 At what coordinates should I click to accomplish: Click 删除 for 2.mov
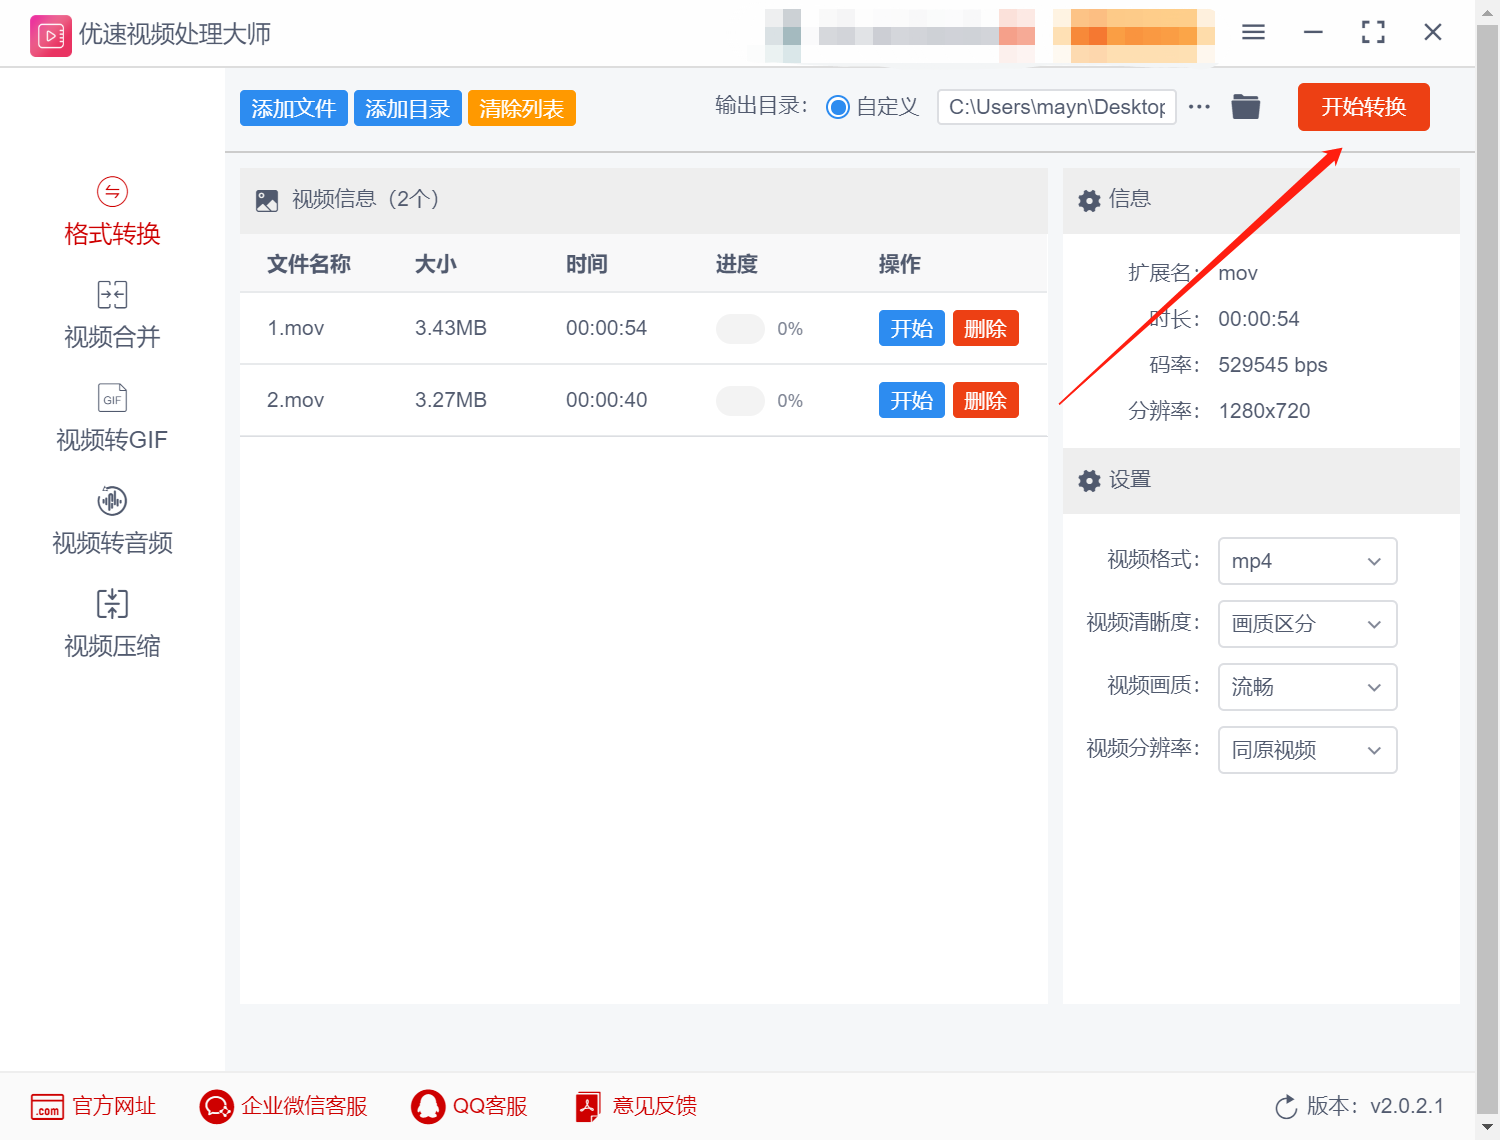click(986, 400)
